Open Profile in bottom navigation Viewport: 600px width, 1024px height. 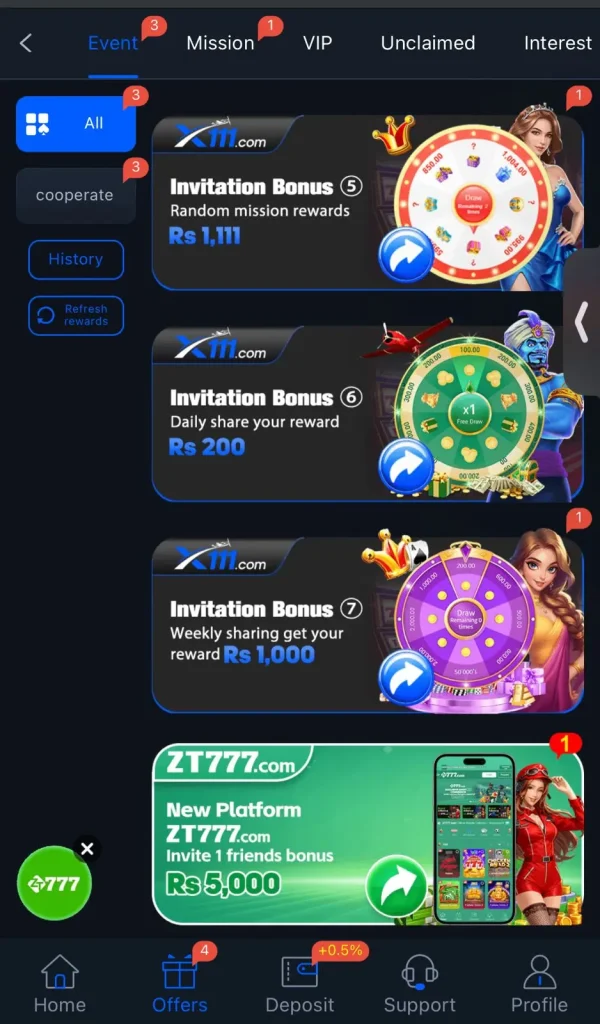coord(539,984)
